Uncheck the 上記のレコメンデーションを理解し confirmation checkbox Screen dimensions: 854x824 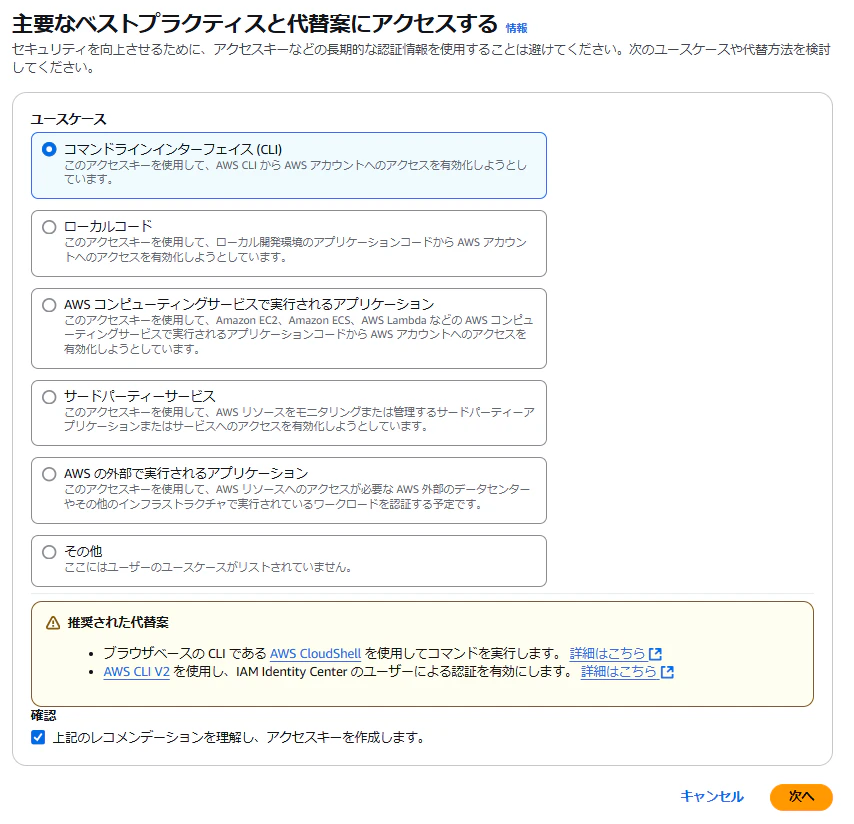[38, 737]
